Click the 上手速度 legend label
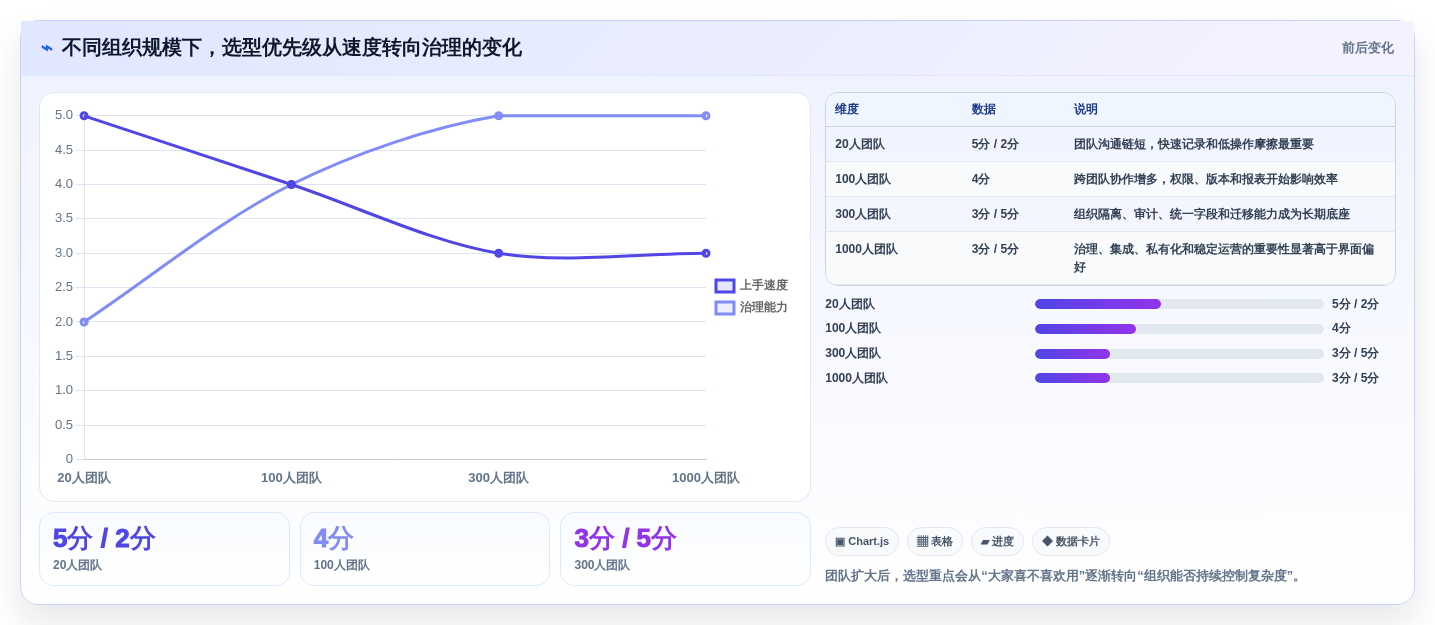Screen dimensions: 1435x625 (764, 286)
